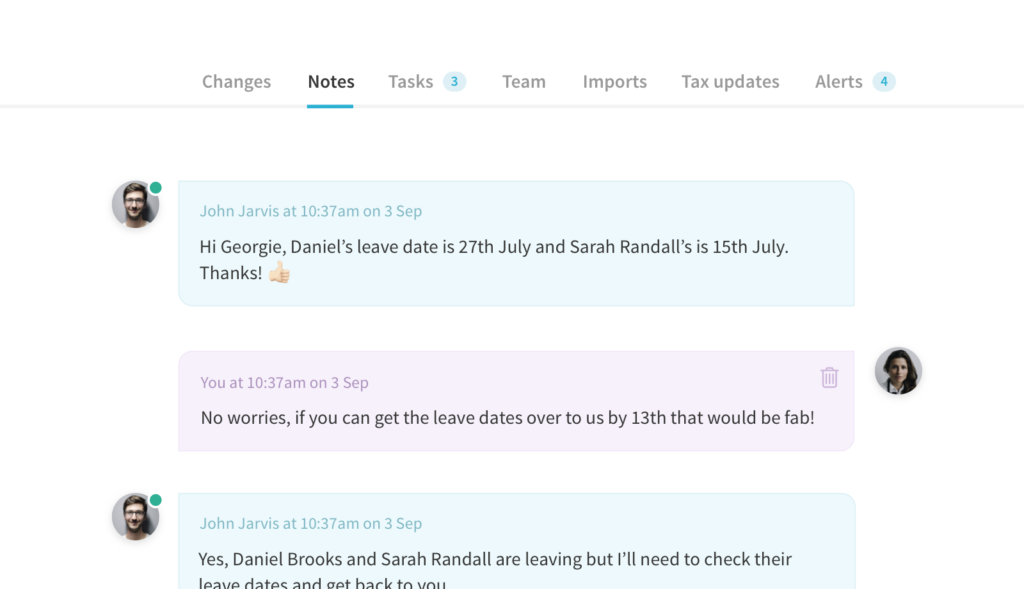Open the Imports tab

(x=614, y=82)
